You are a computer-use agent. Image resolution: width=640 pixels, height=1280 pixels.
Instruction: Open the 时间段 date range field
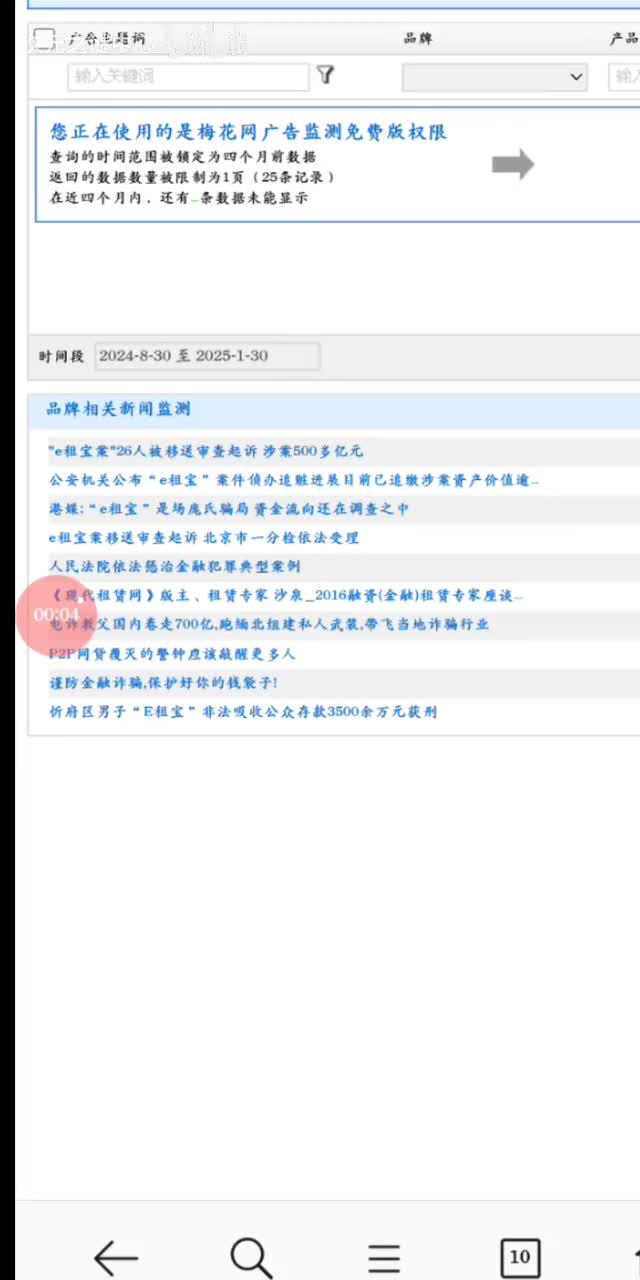tap(208, 356)
